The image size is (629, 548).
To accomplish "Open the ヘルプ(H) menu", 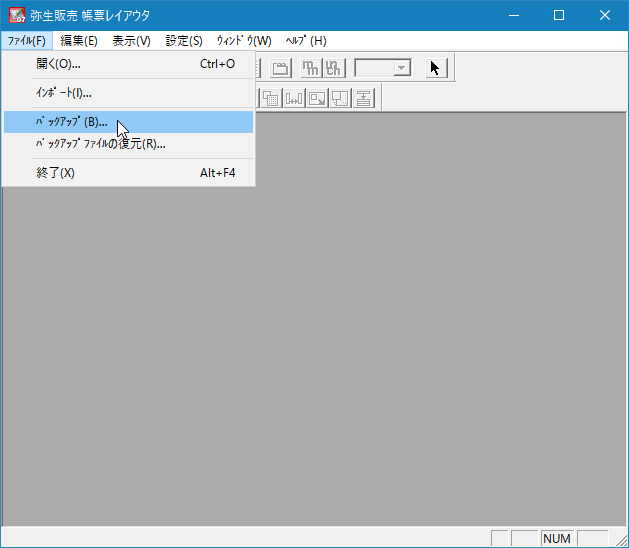I will pyautogui.click(x=306, y=41).
